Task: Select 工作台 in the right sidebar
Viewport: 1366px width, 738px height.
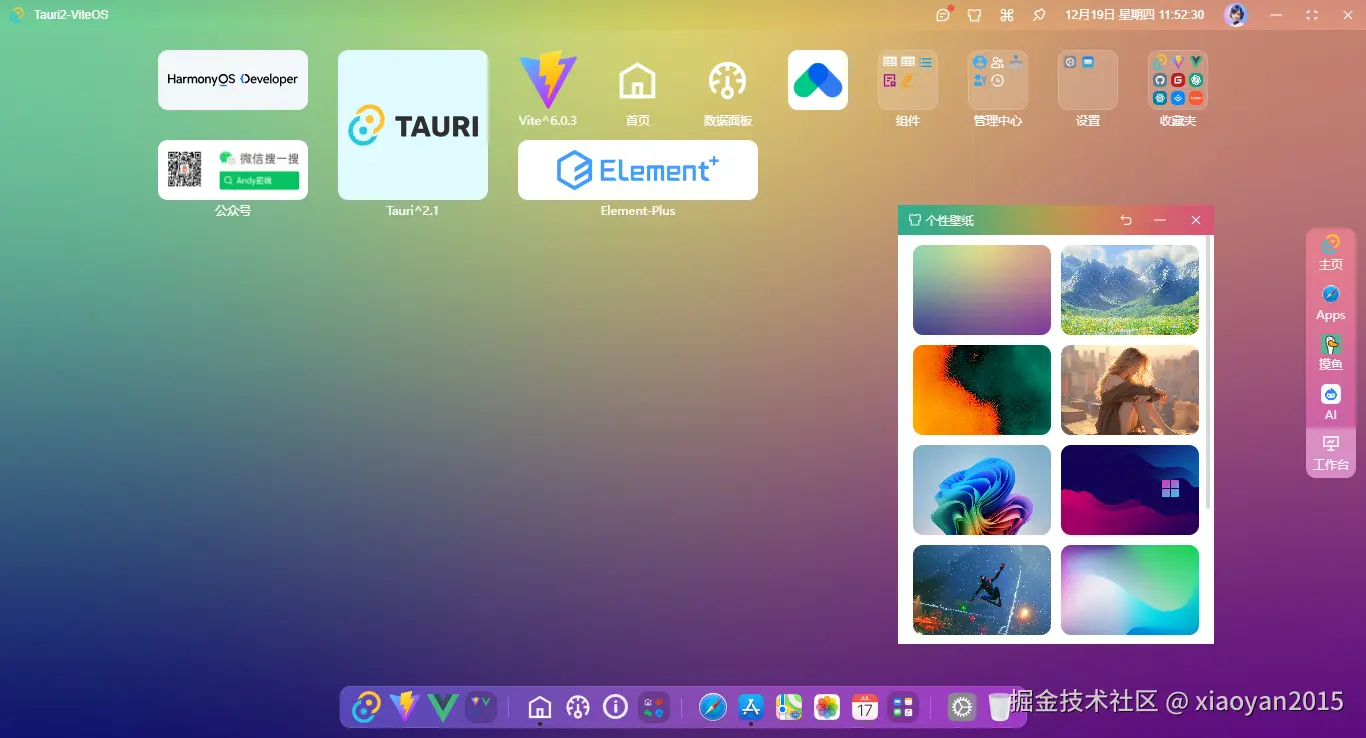Action: (1330, 453)
